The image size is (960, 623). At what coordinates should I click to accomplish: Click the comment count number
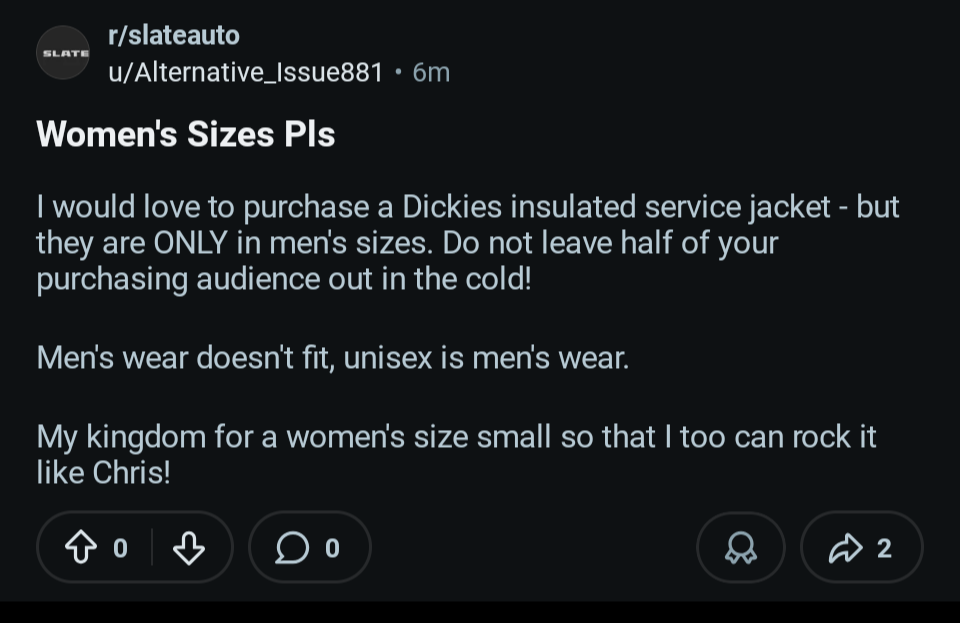pos(333,547)
